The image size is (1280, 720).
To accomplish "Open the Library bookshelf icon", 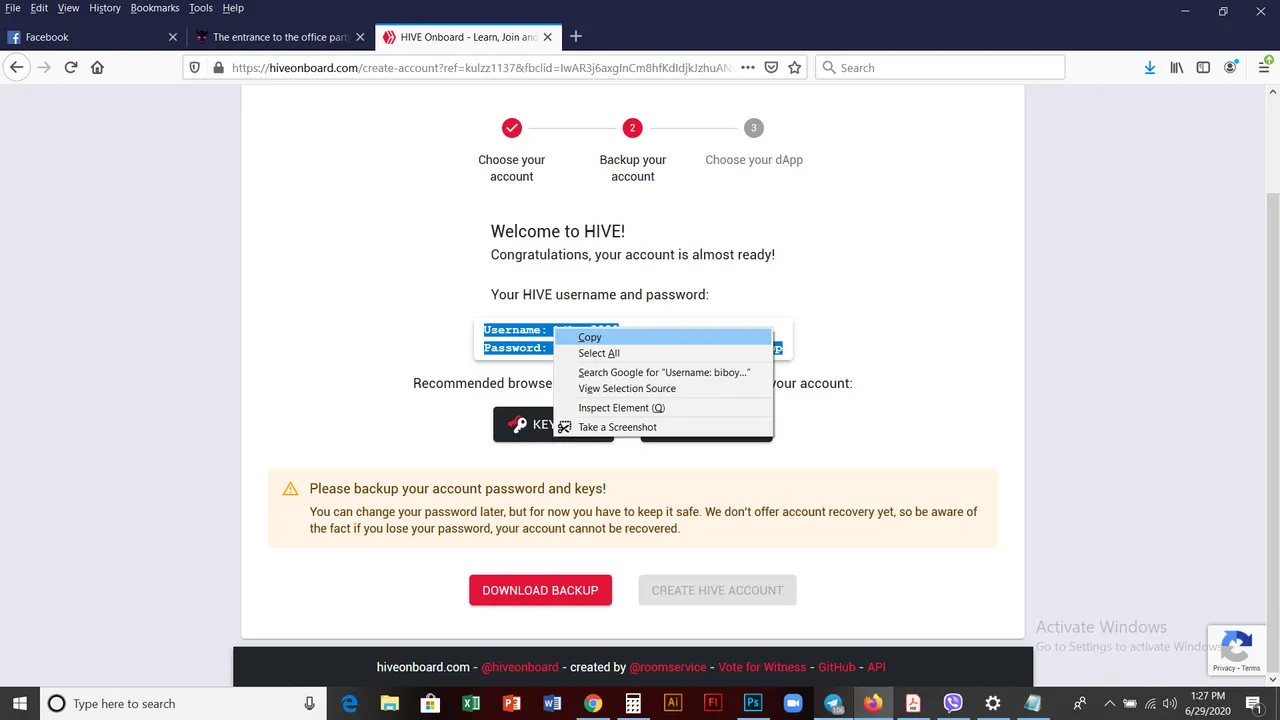I will coord(1177,67).
